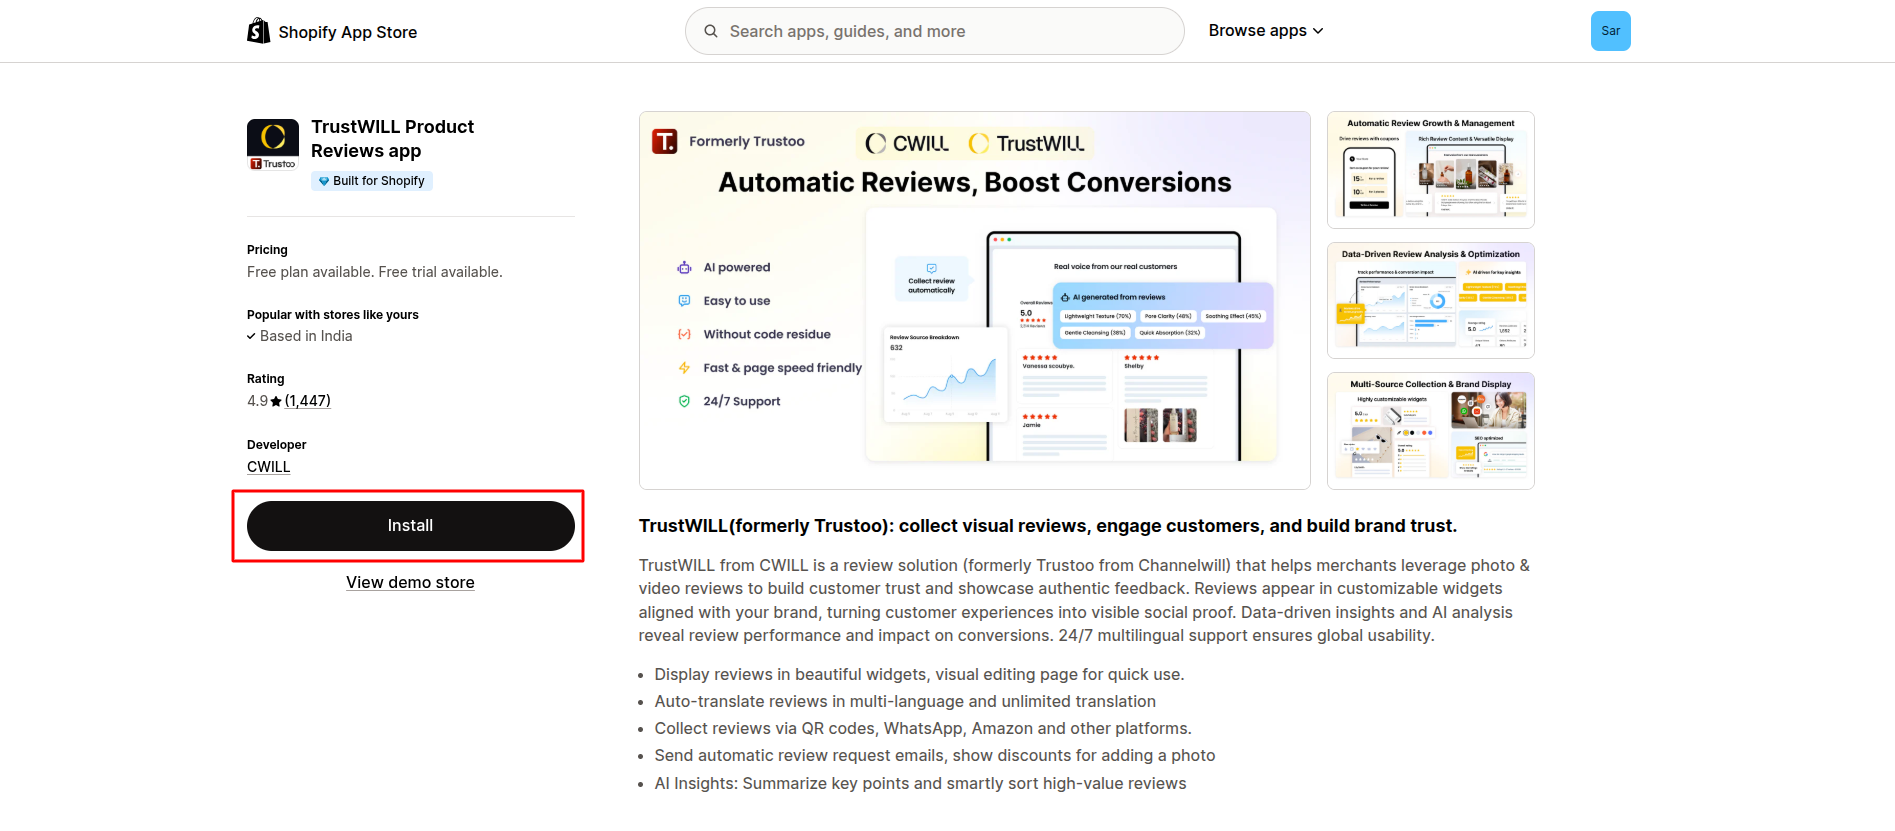This screenshot has height=831, width=1895.
Task: Open the main Automatic Reviews banner image
Action: coord(975,300)
